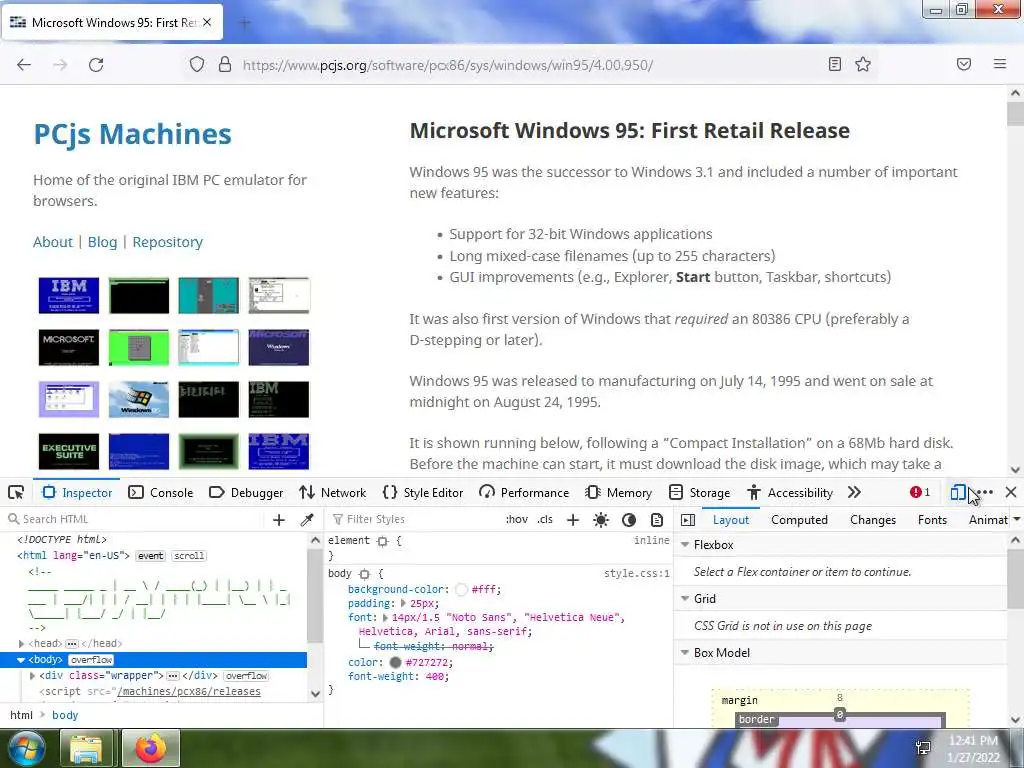1024x768 pixels.
Task: Open the Windows Start menu orb
Action: 26,748
